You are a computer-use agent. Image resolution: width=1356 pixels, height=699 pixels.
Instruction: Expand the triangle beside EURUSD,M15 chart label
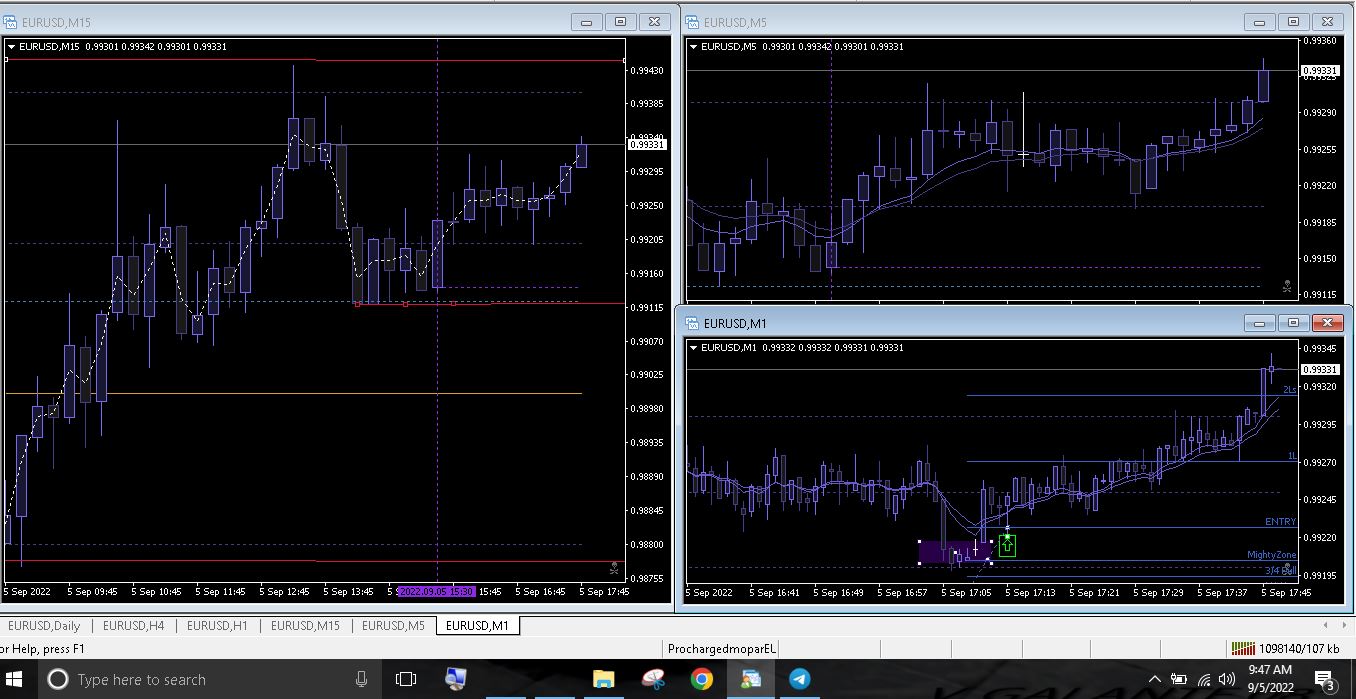coord(11,46)
